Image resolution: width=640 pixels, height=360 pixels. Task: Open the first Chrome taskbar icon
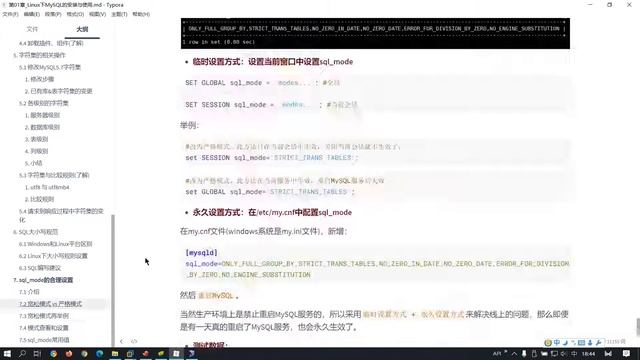pyautogui.click(x=53, y=353)
